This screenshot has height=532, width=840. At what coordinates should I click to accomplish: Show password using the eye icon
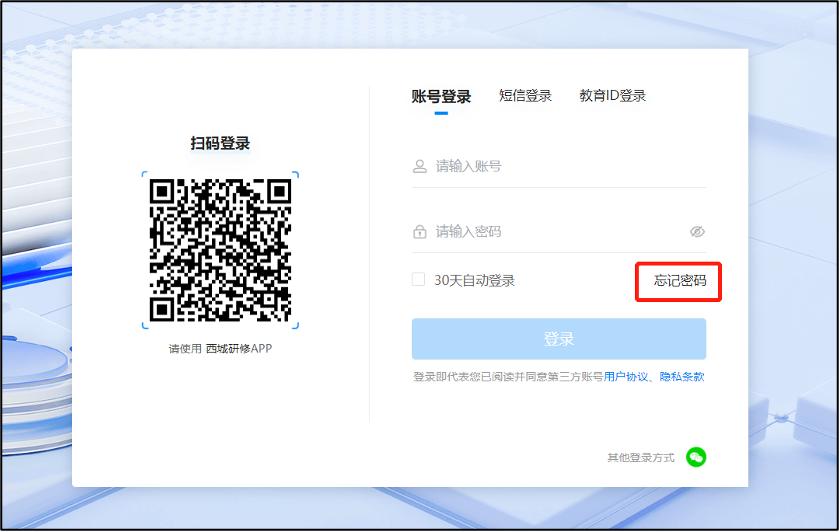tap(697, 232)
